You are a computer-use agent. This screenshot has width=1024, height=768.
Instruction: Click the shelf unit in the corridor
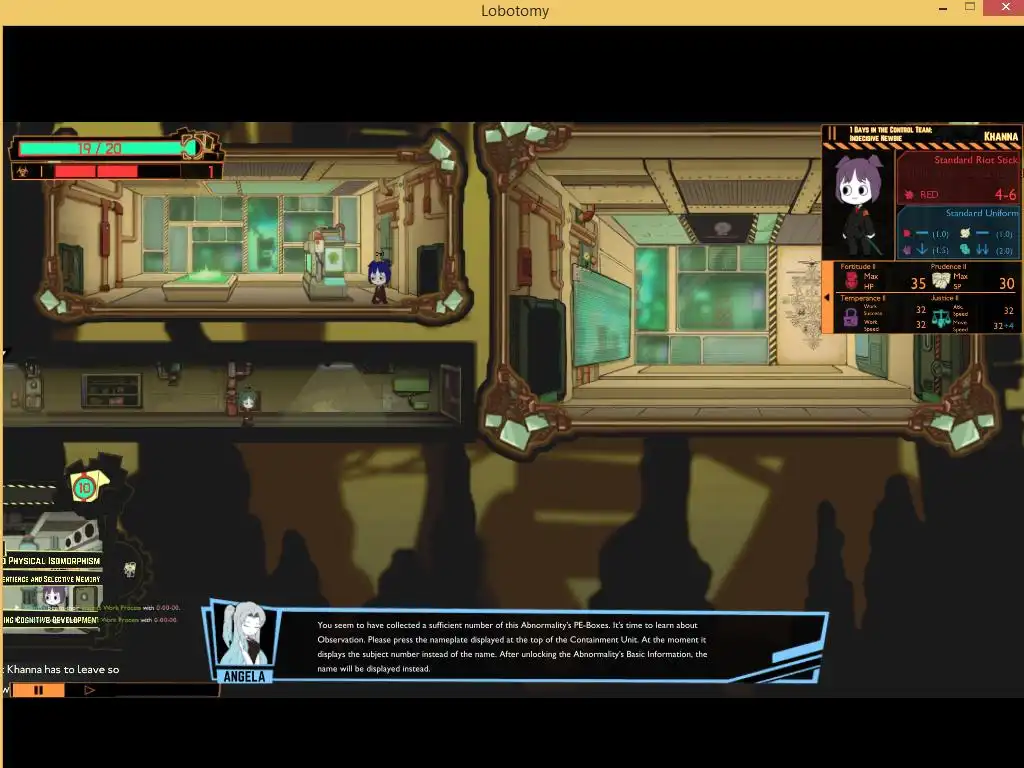pyautogui.click(x=112, y=390)
